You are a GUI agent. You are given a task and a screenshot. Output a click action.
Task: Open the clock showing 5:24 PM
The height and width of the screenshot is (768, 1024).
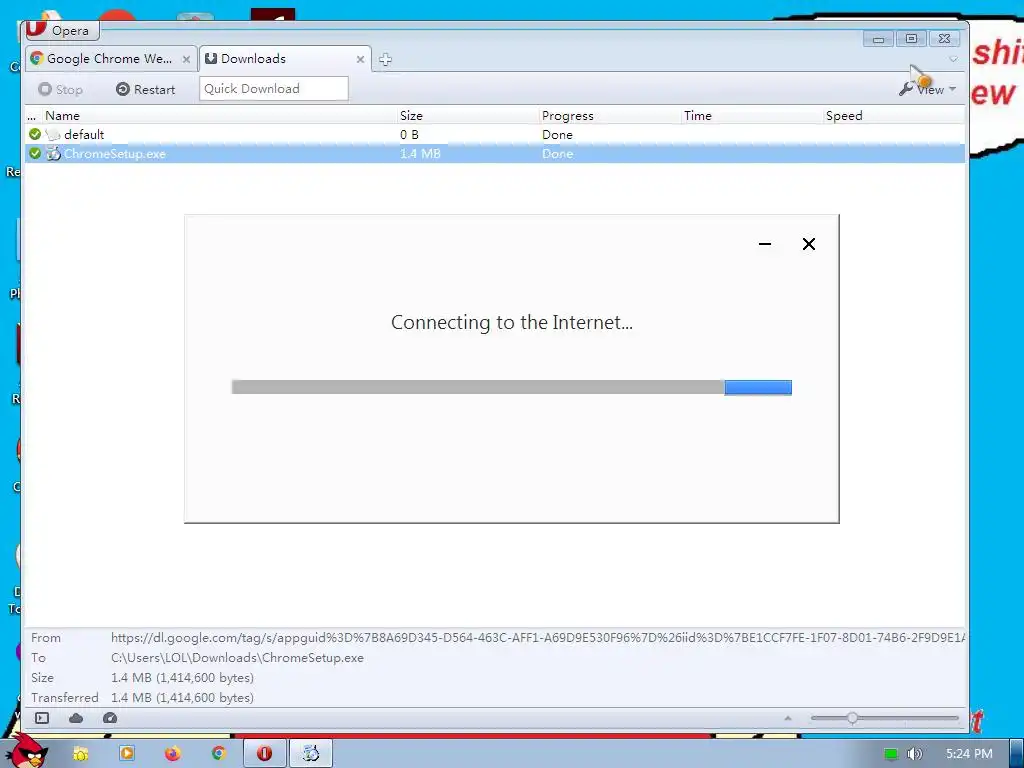coord(968,754)
